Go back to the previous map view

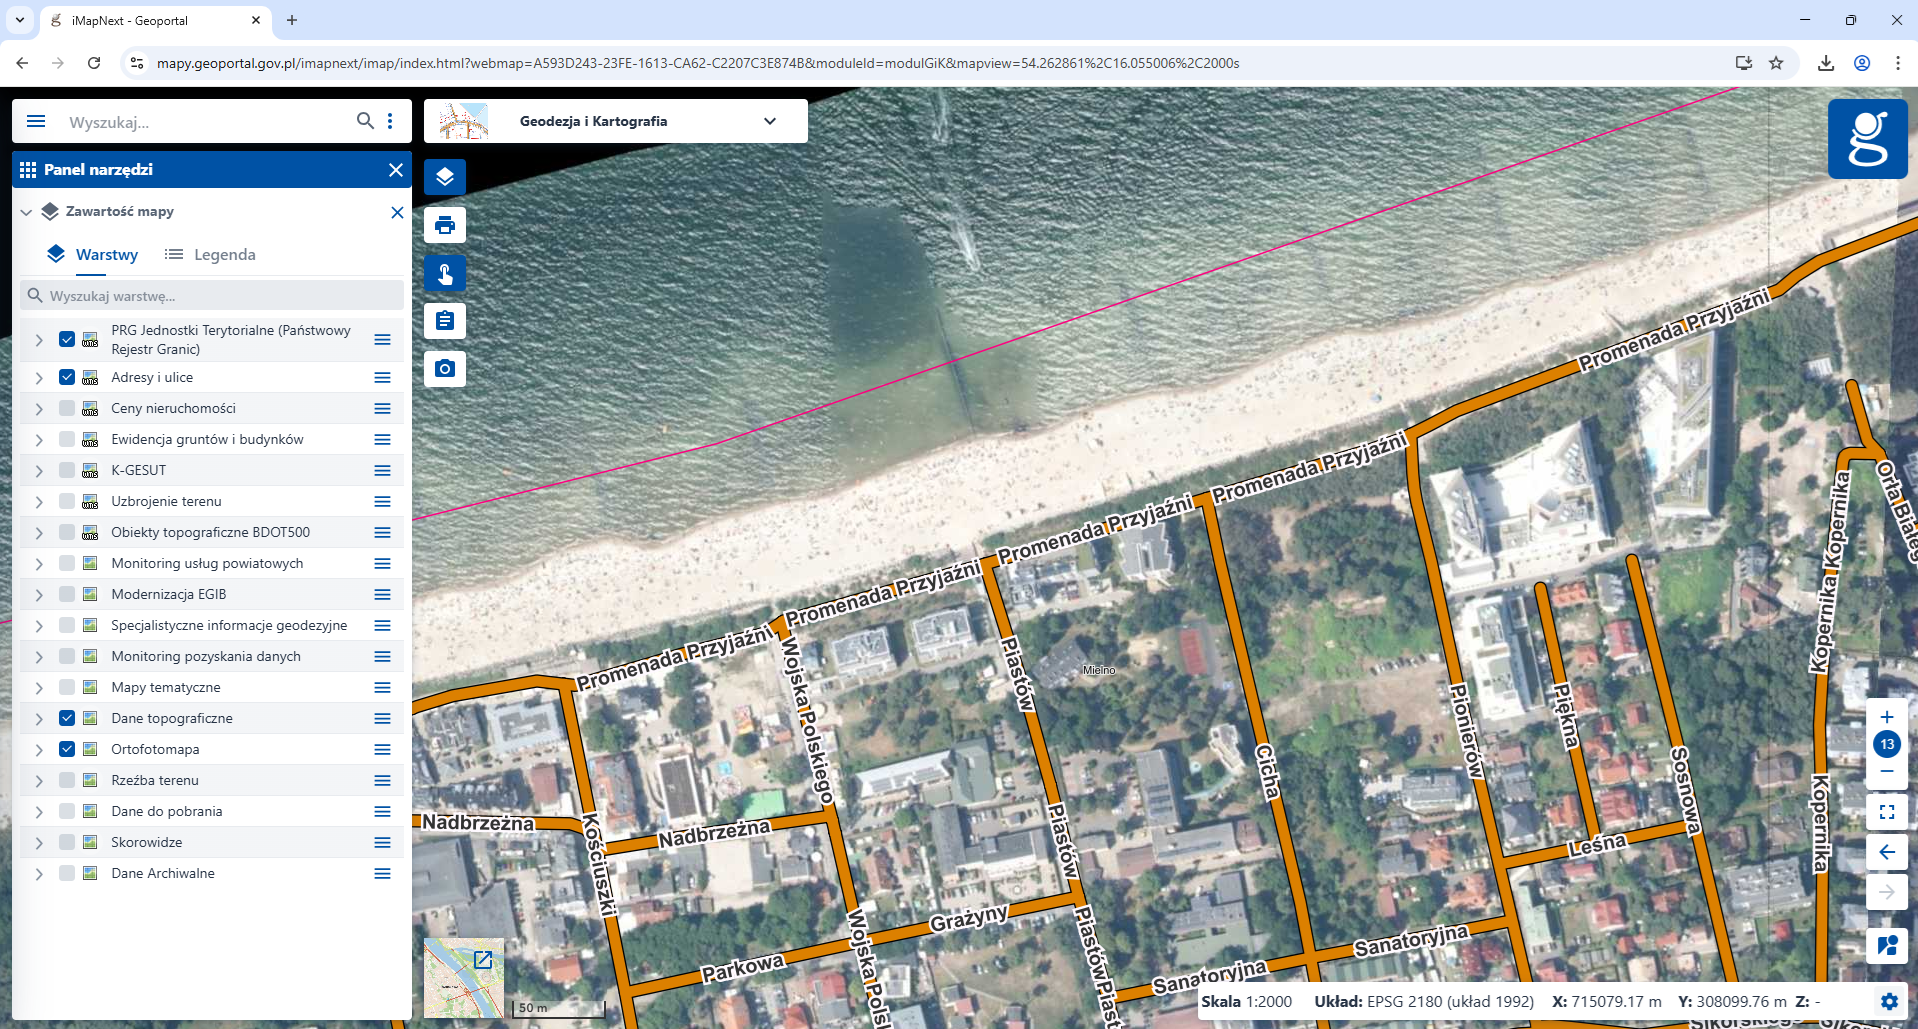tap(1886, 852)
